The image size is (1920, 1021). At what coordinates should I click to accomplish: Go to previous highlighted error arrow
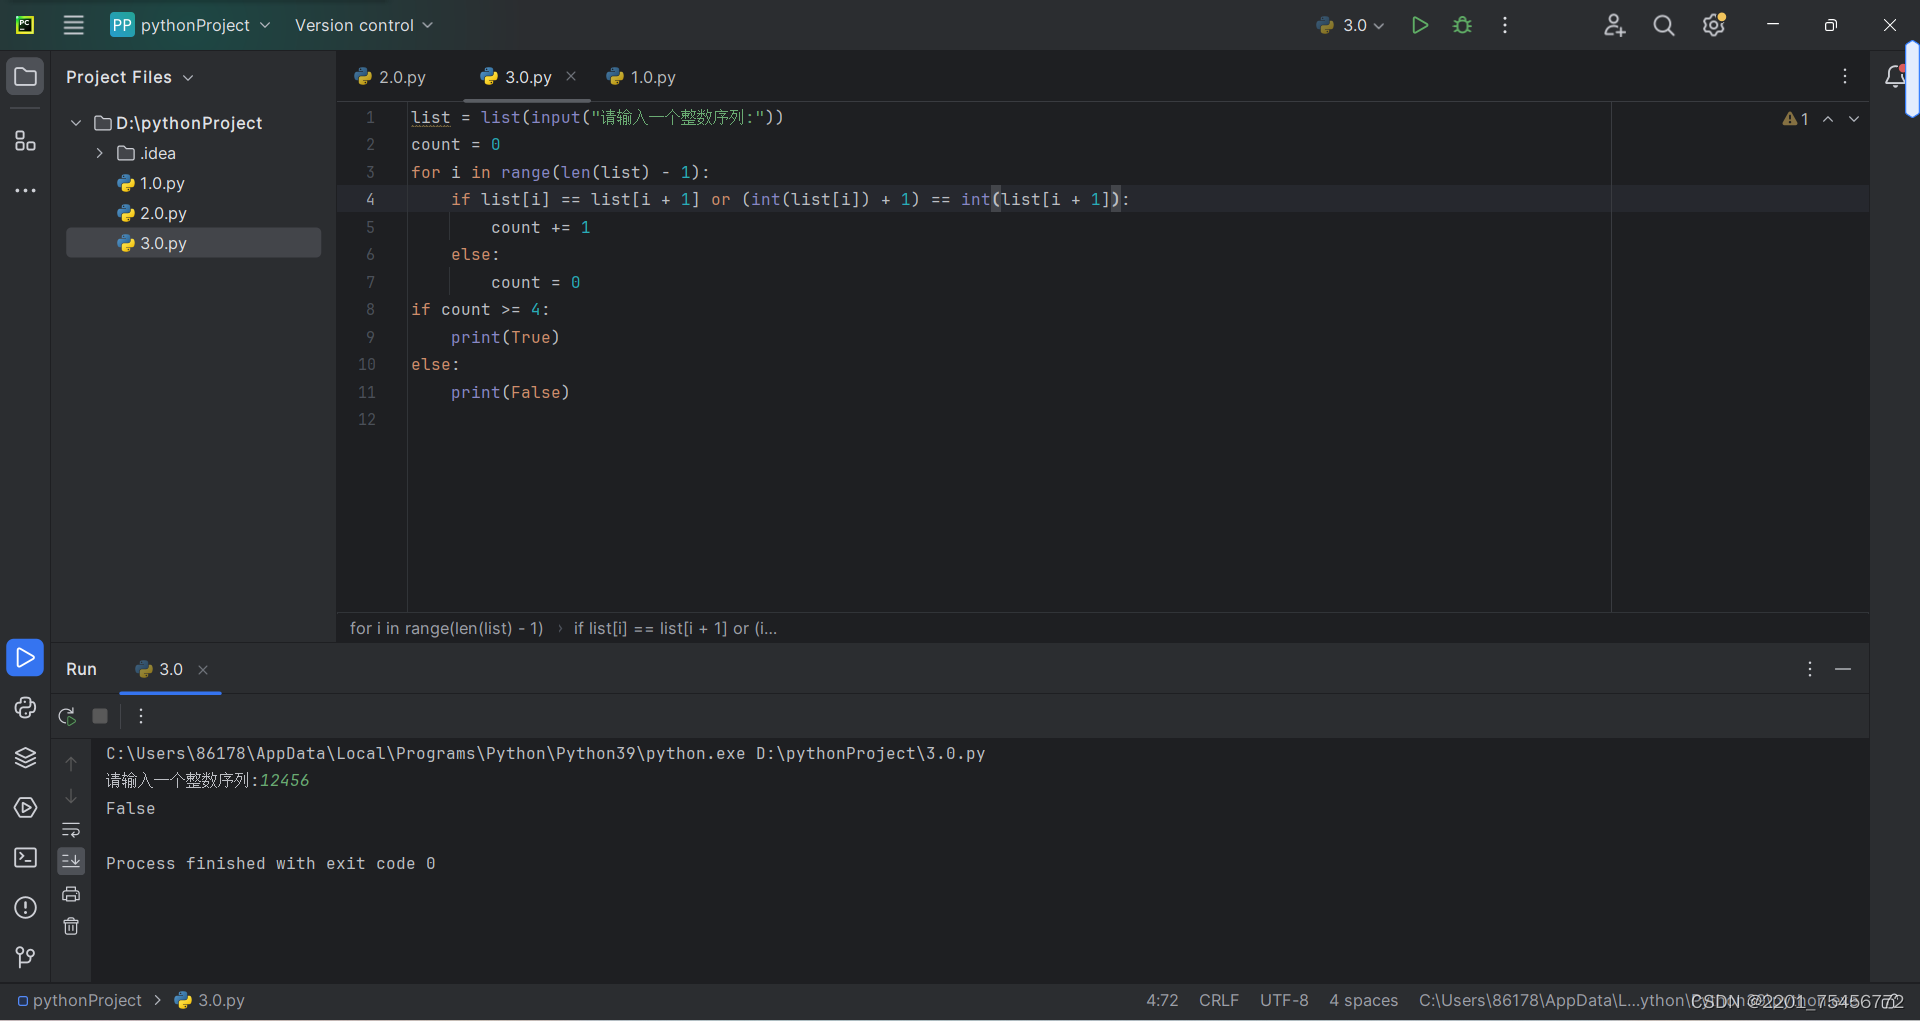coord(1828,119)
